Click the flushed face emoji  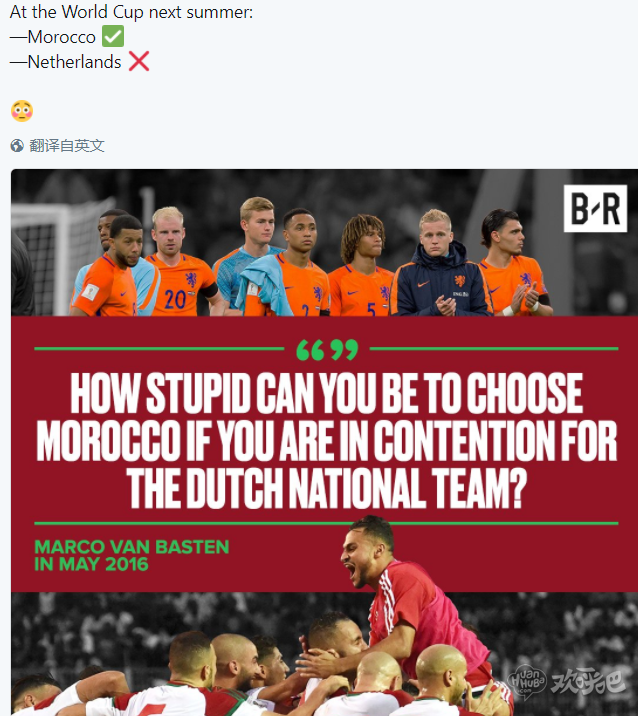(22, 111)
